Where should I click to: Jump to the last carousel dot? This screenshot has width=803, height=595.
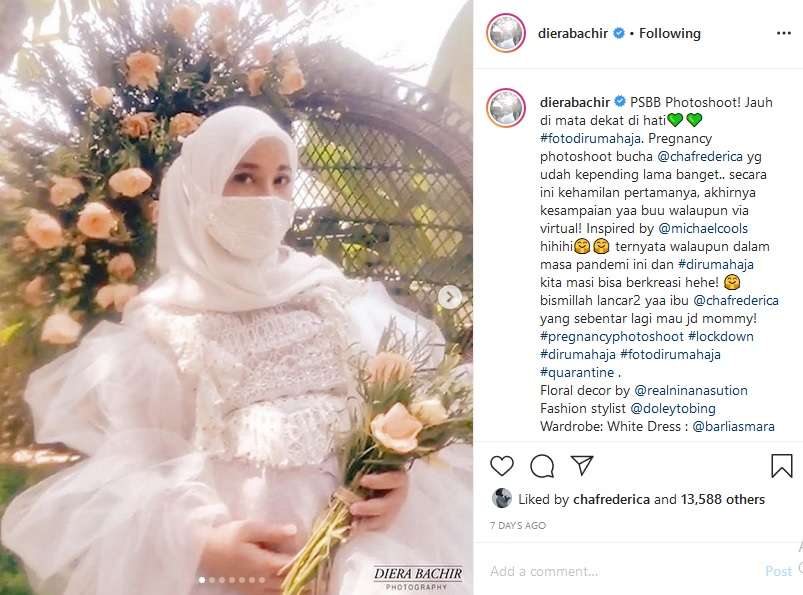262,580
